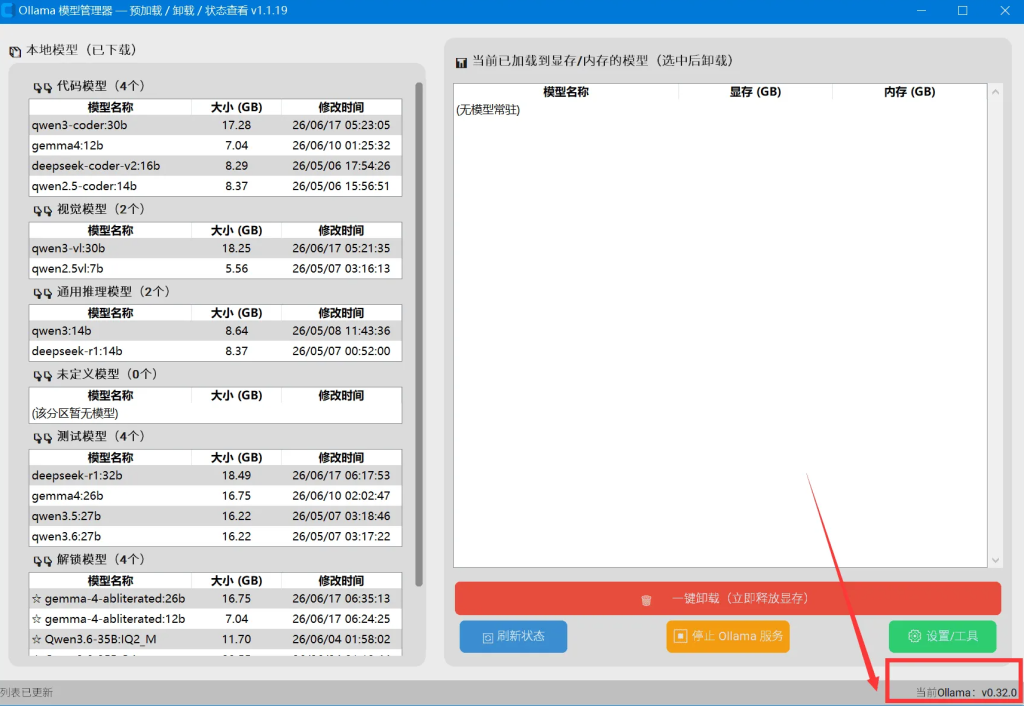1024x706 pixels.
Task: Click the icon beside 代码模型 group
Action: coord(42,87)
